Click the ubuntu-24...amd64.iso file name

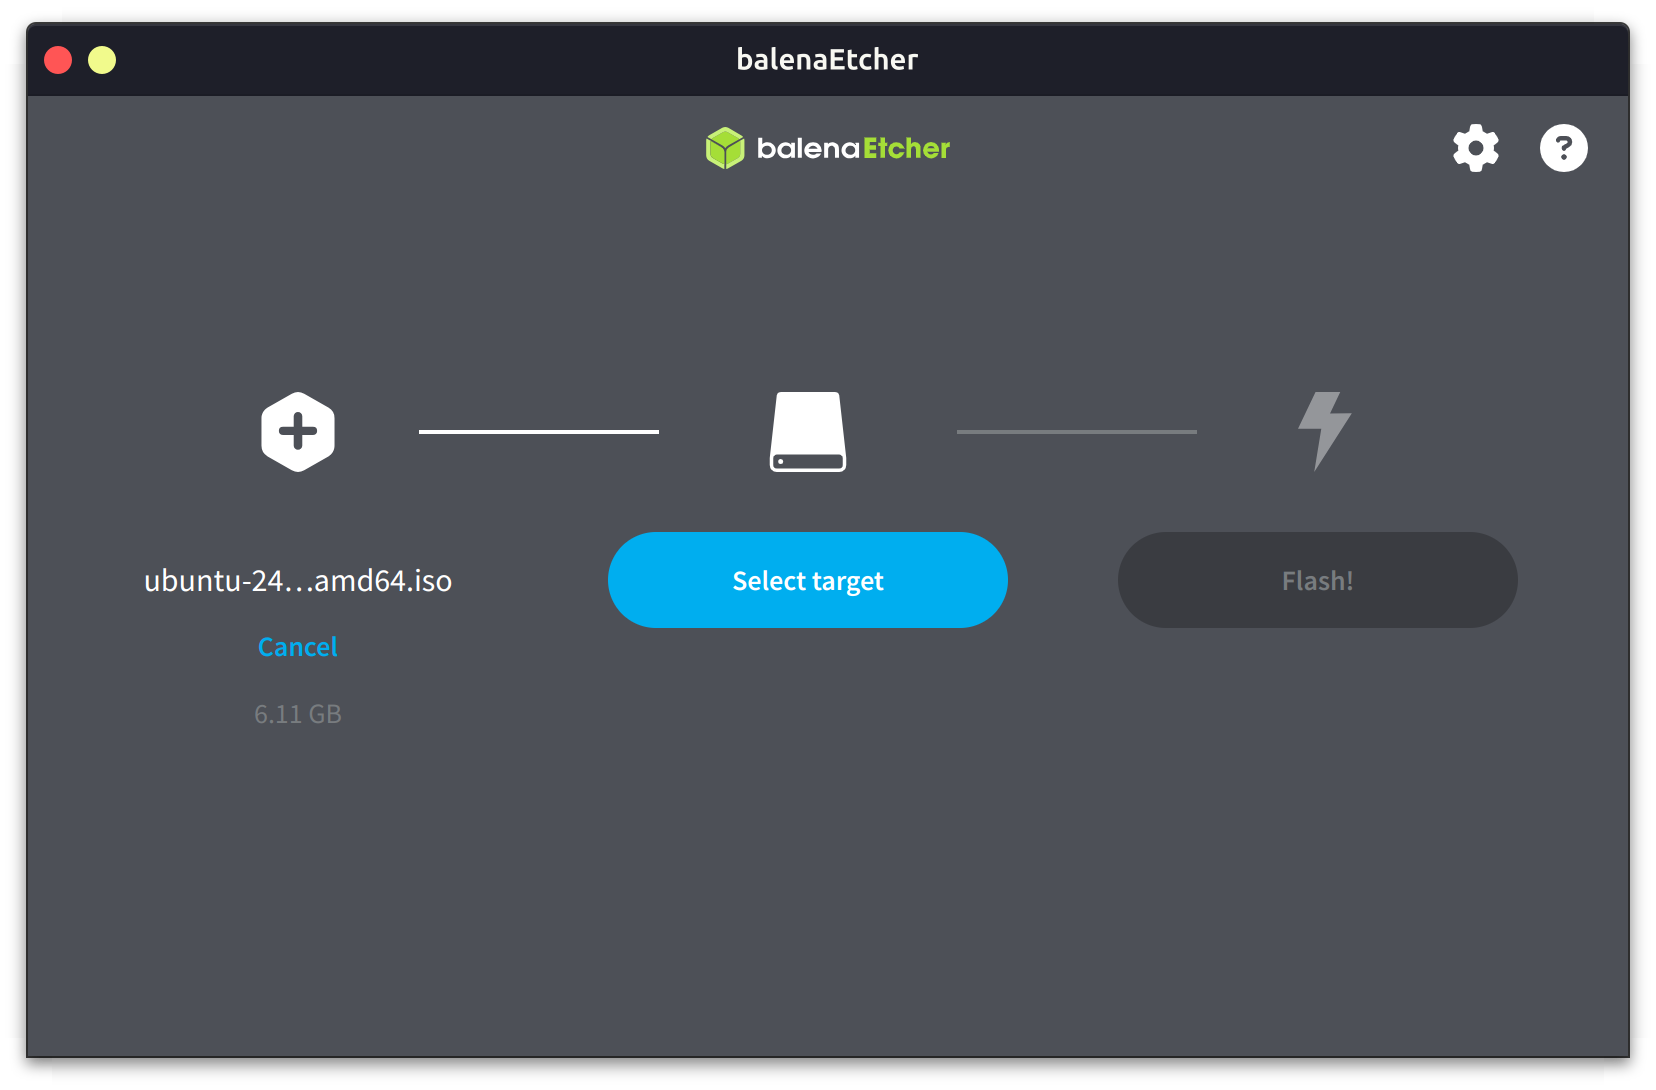(x=298, y=581)
